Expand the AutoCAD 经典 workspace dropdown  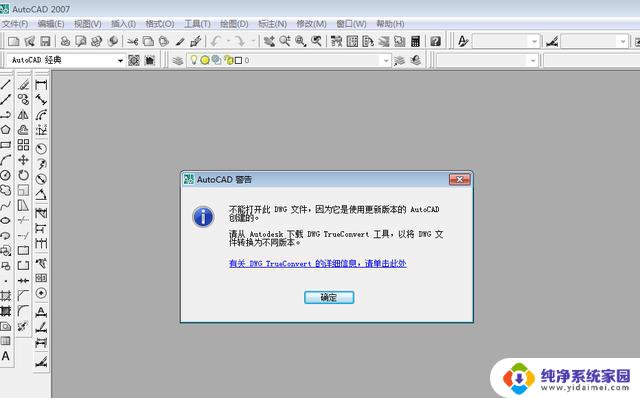(x=120, y=61)
